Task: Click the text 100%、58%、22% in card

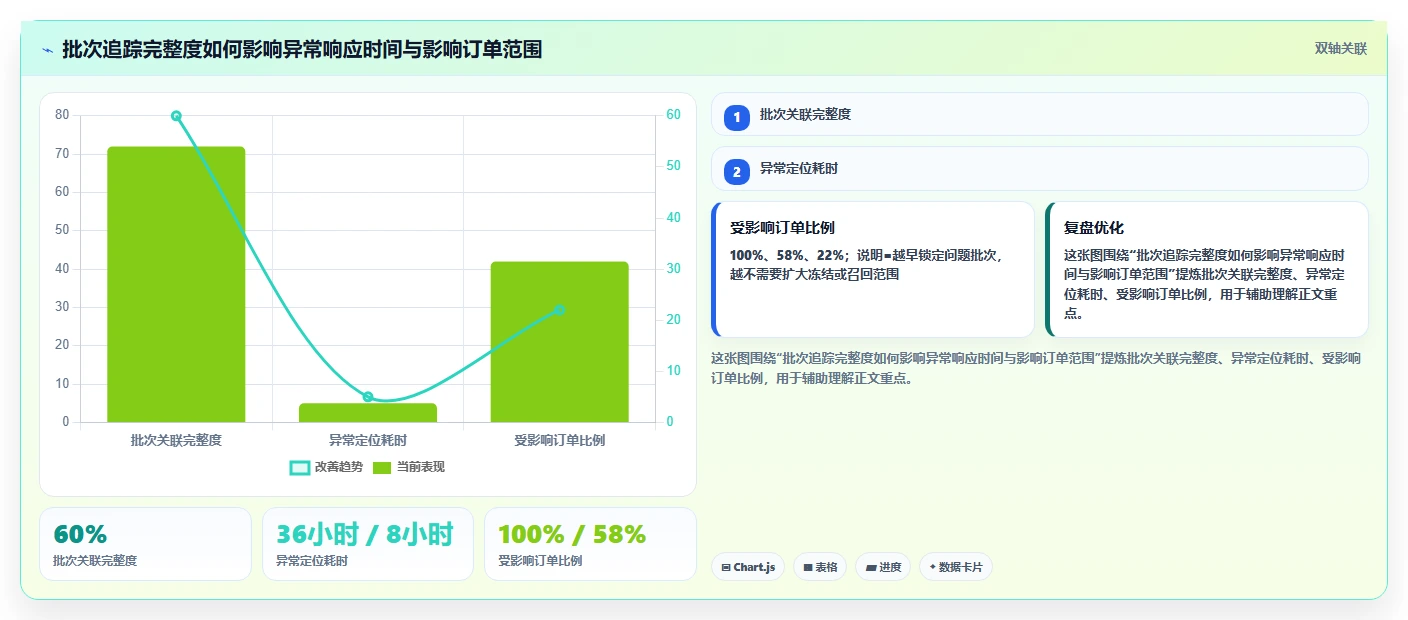Action: coord(788,255)
